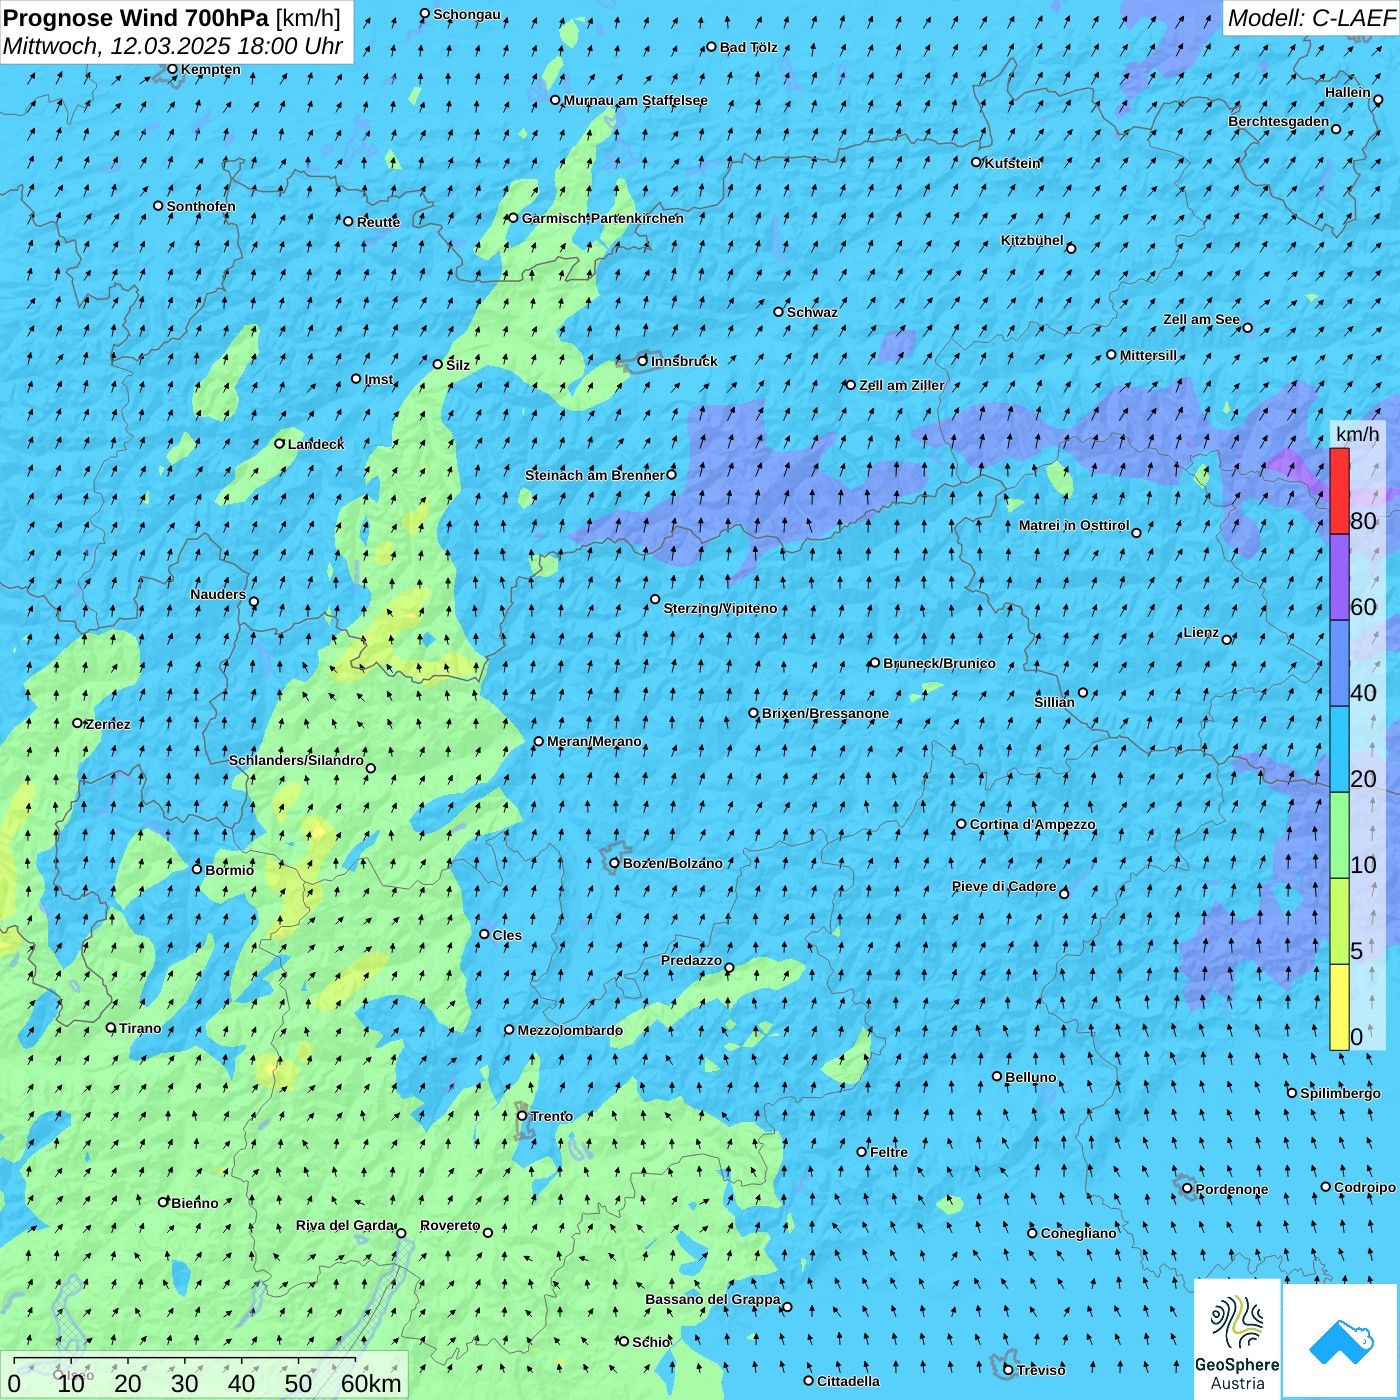Click the GeoSphere Austria logo
The width and height of the screenshot is (1400, 1400).
[1237, 1338]
